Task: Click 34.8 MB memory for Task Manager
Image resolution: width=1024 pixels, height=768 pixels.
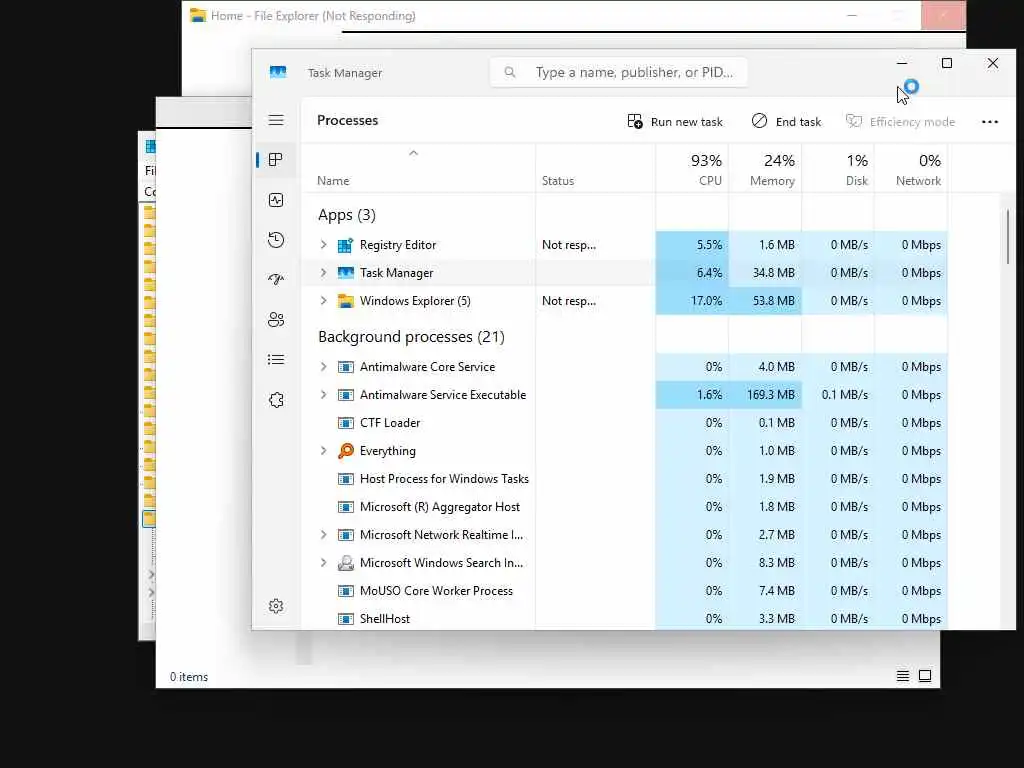Action: tap(774, 273)
